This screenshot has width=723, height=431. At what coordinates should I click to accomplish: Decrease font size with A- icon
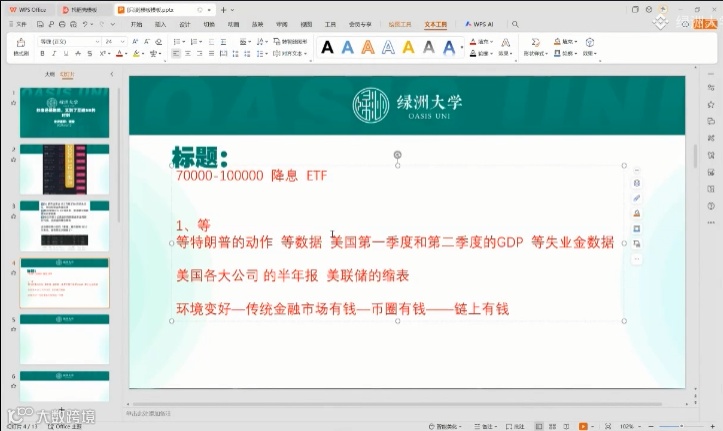(147, 41)
